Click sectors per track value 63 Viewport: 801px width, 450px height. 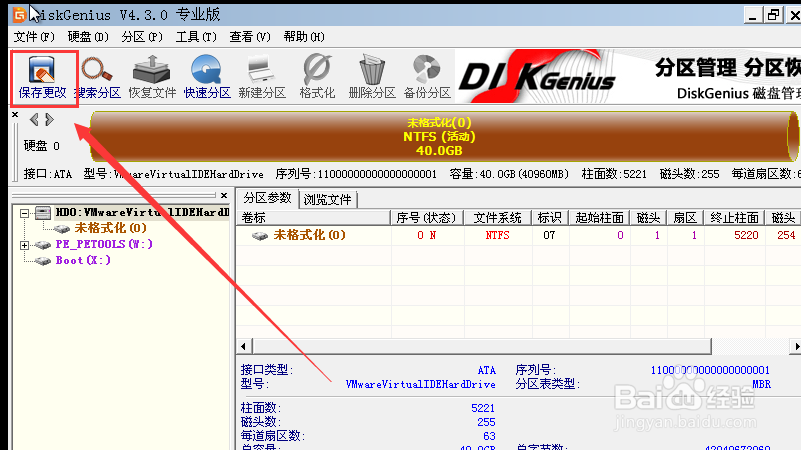point(489,436)
